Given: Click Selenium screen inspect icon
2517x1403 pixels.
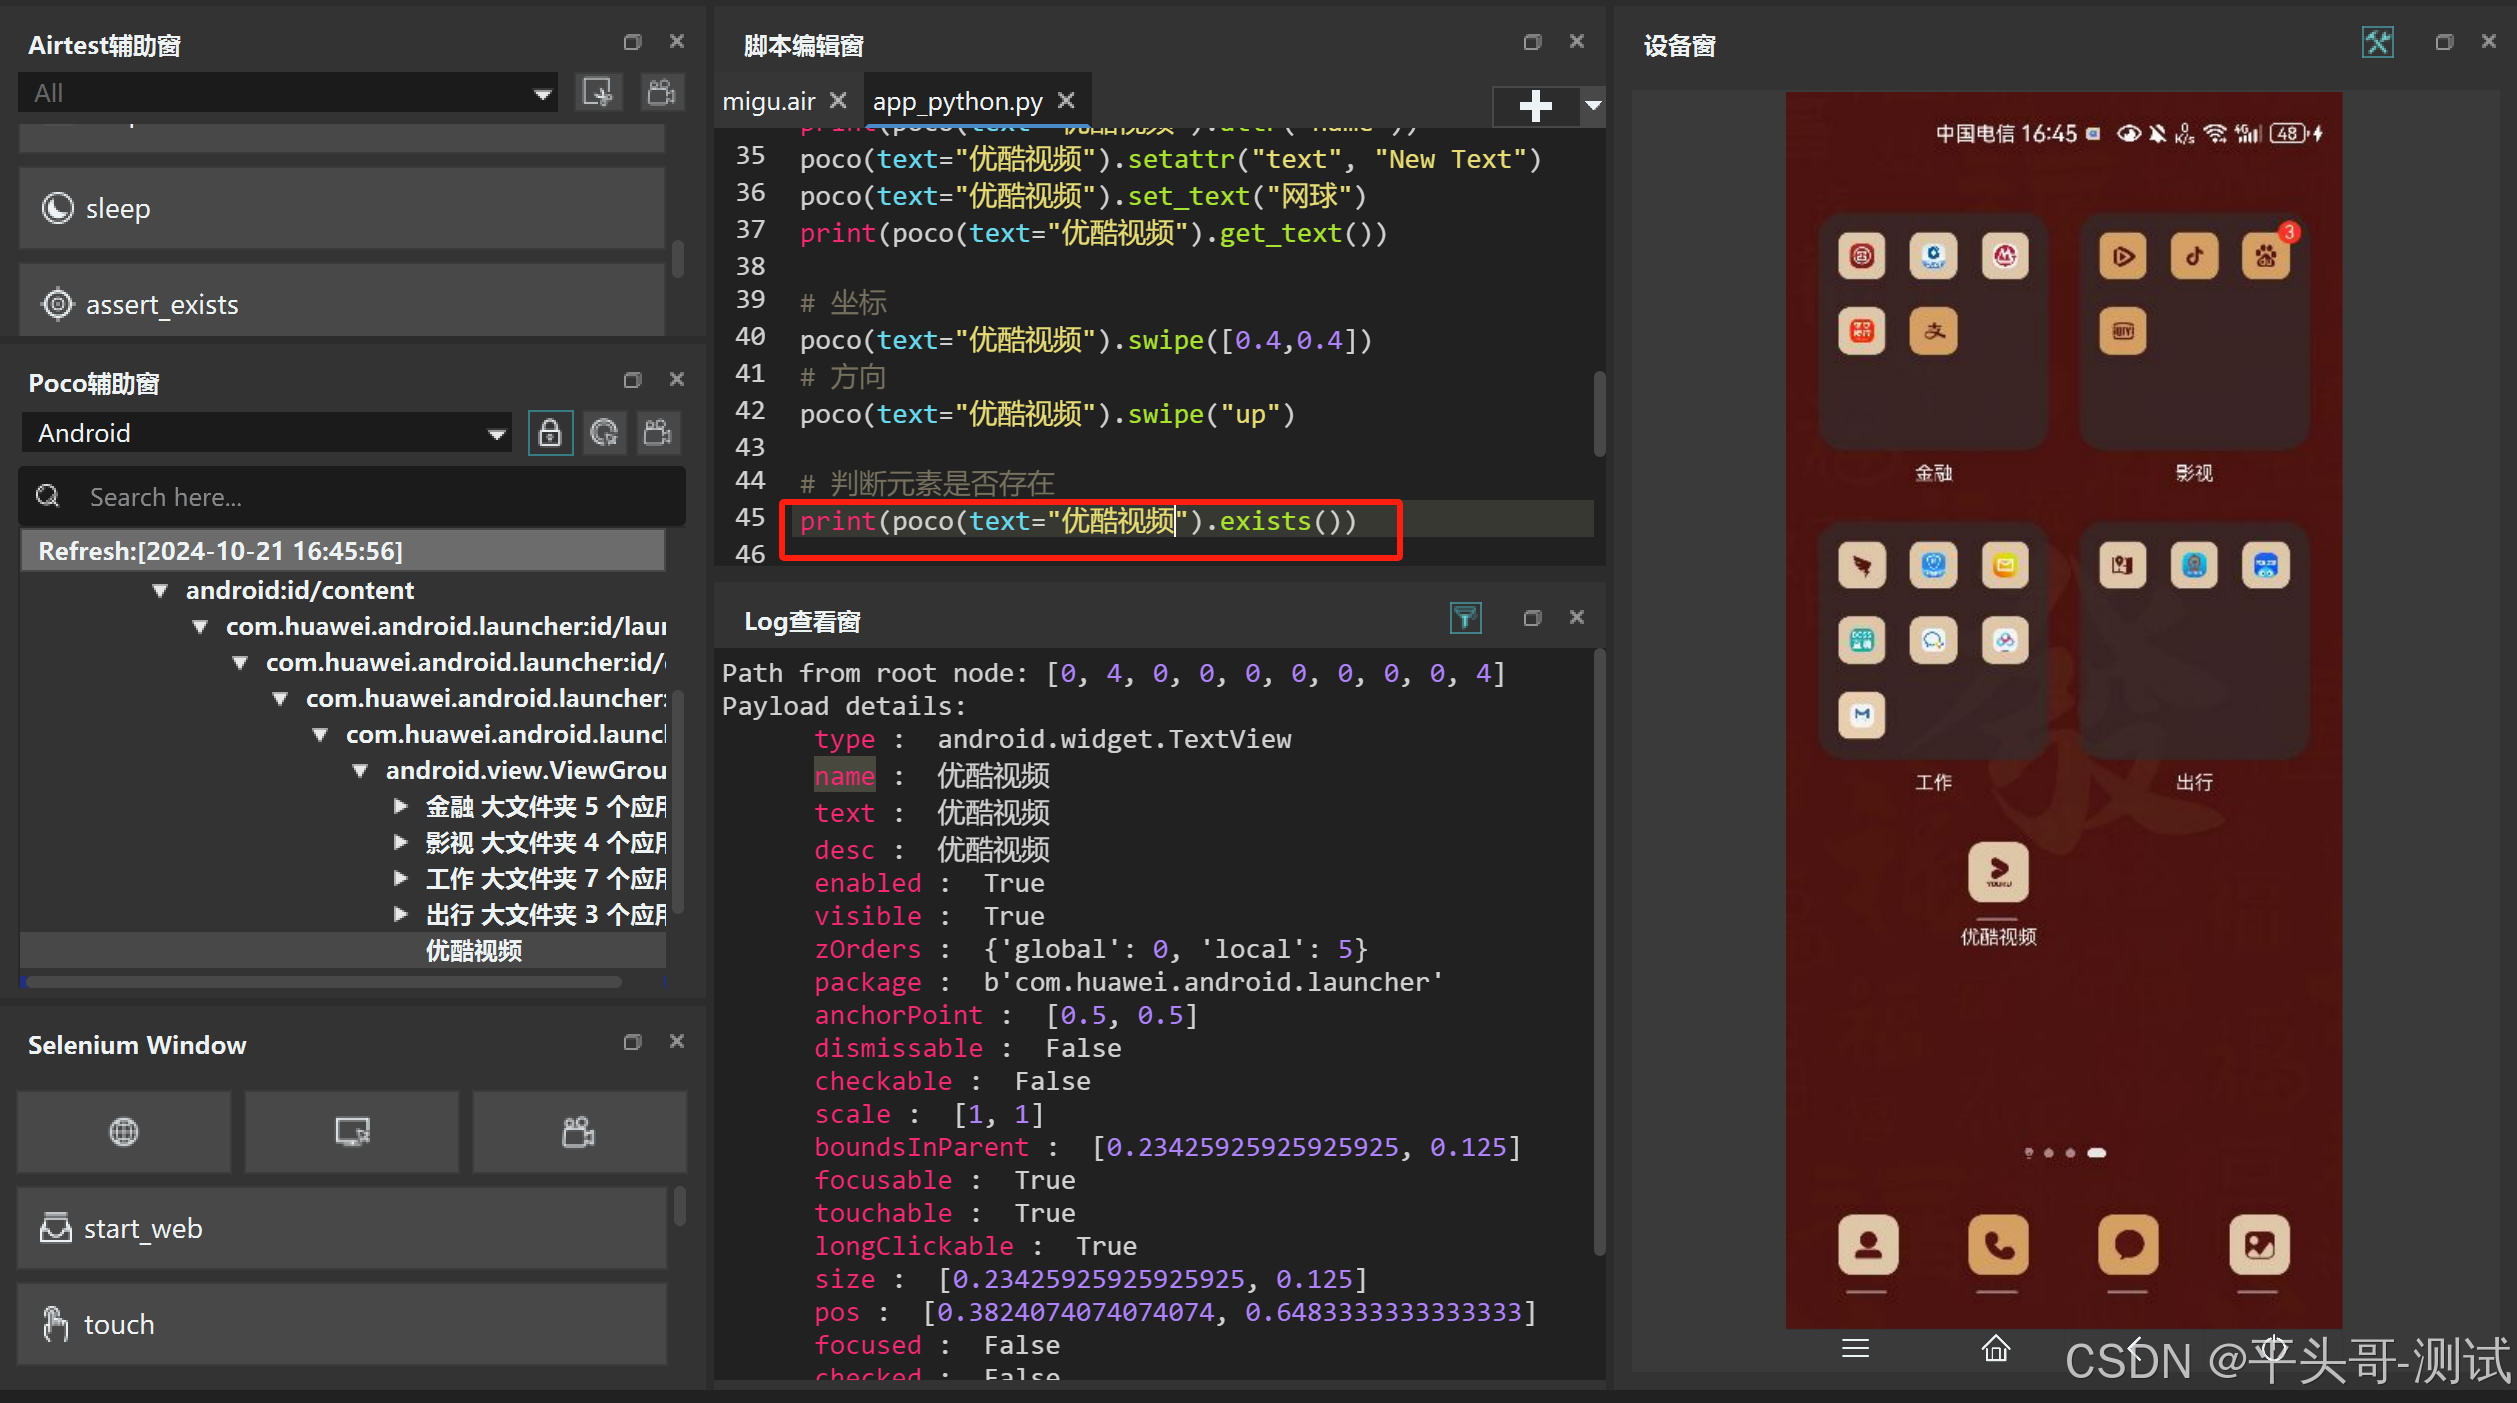Looking at the screenshot, I should pyautogui.click(x=352, y=1132).
